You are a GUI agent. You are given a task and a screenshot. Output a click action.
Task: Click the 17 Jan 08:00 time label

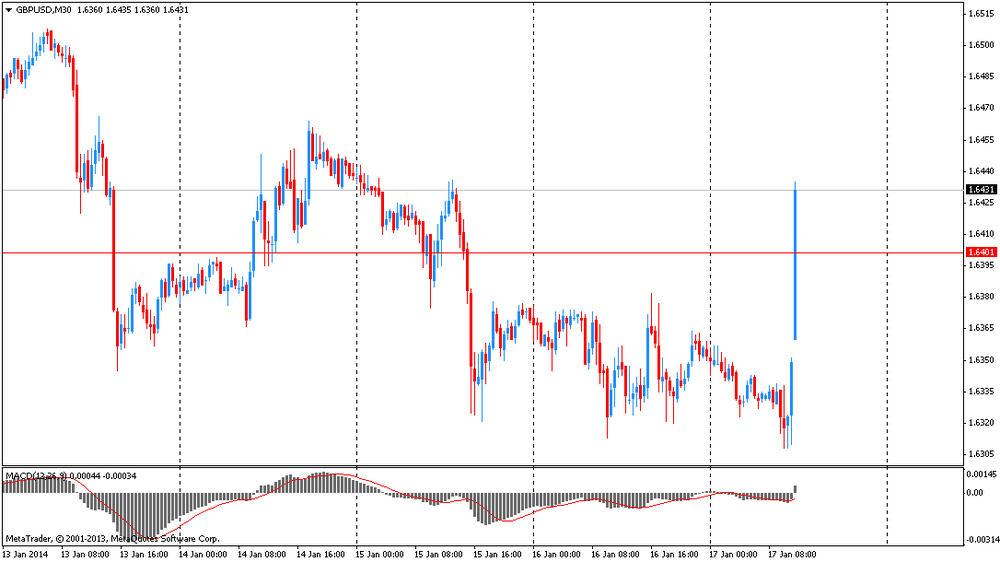pyautogui.click(x=793, y=553)
